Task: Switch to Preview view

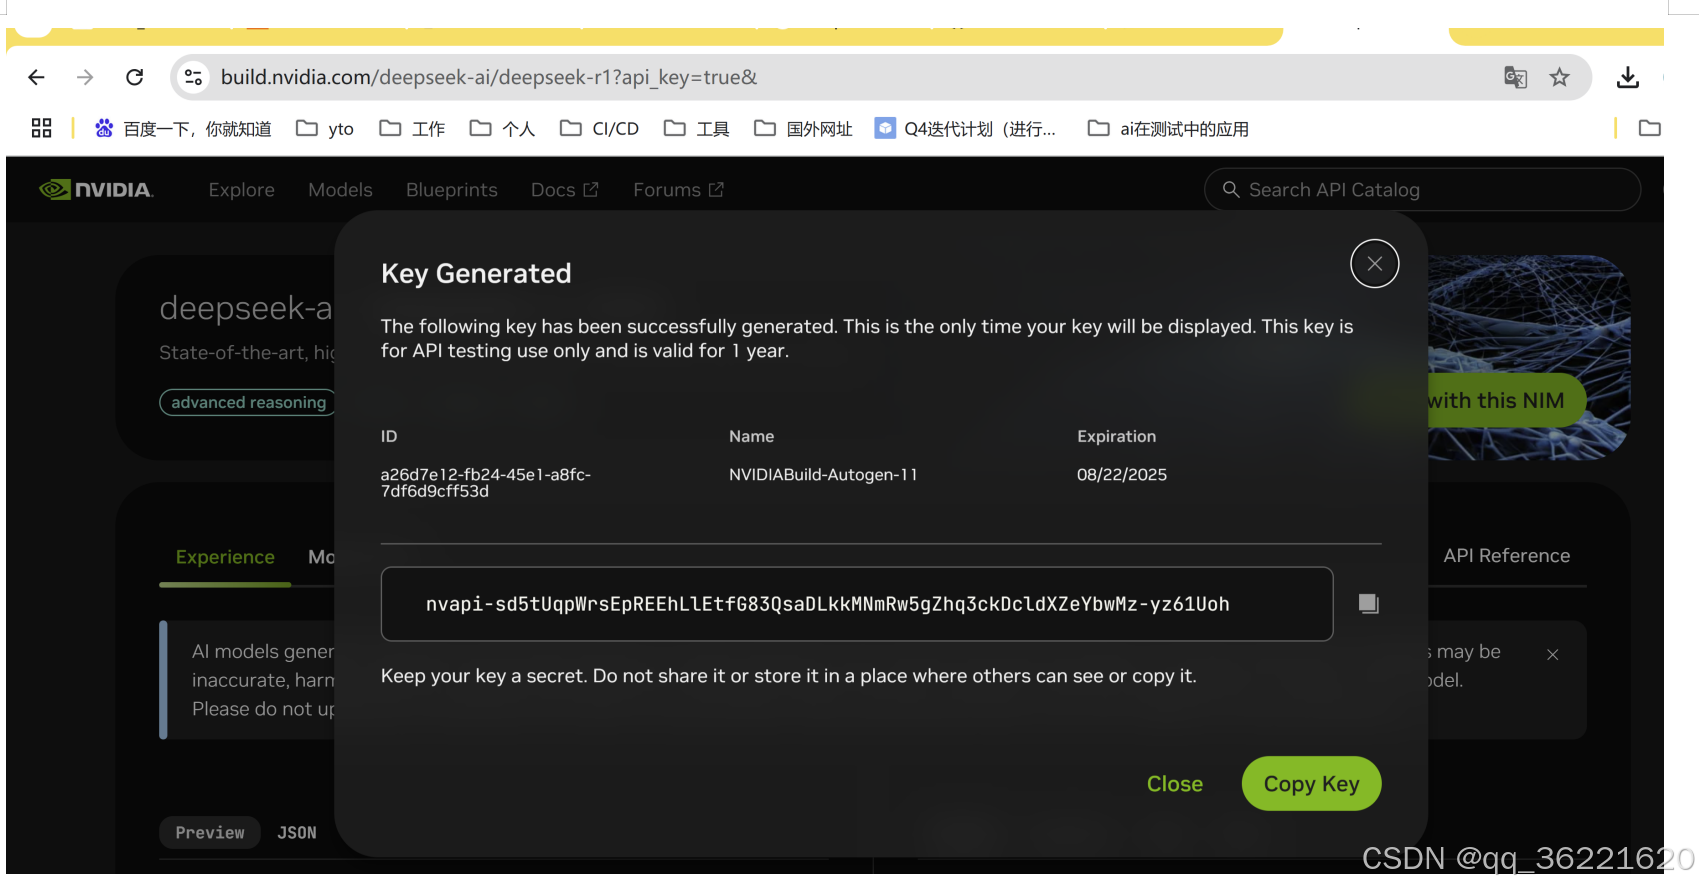Action: 210,833
